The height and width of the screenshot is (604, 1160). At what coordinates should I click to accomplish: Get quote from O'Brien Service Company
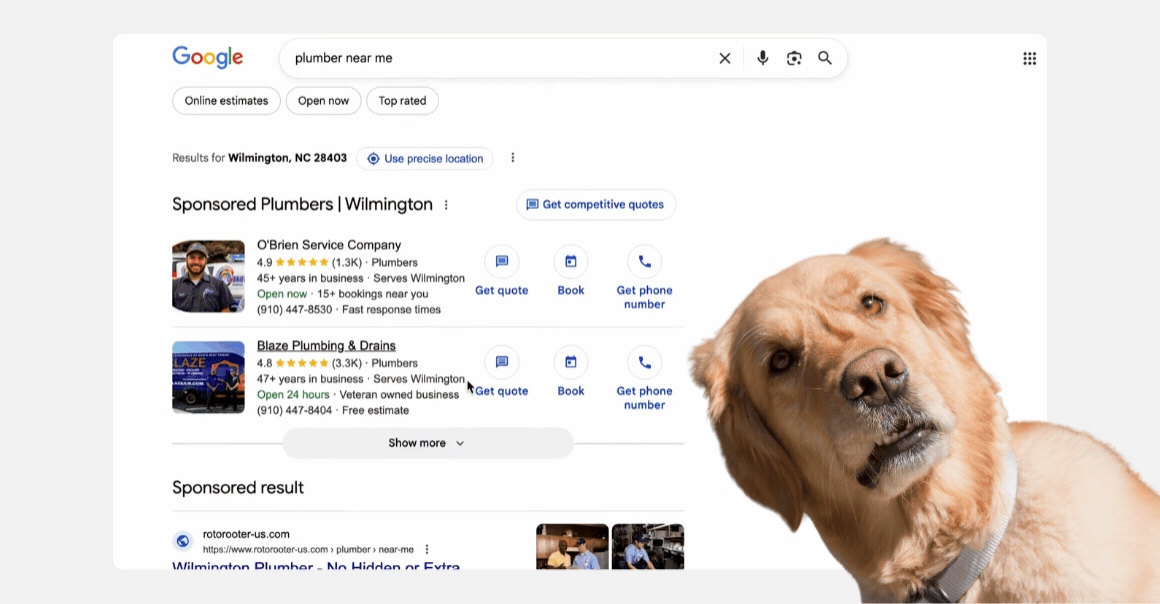[502, 271]
